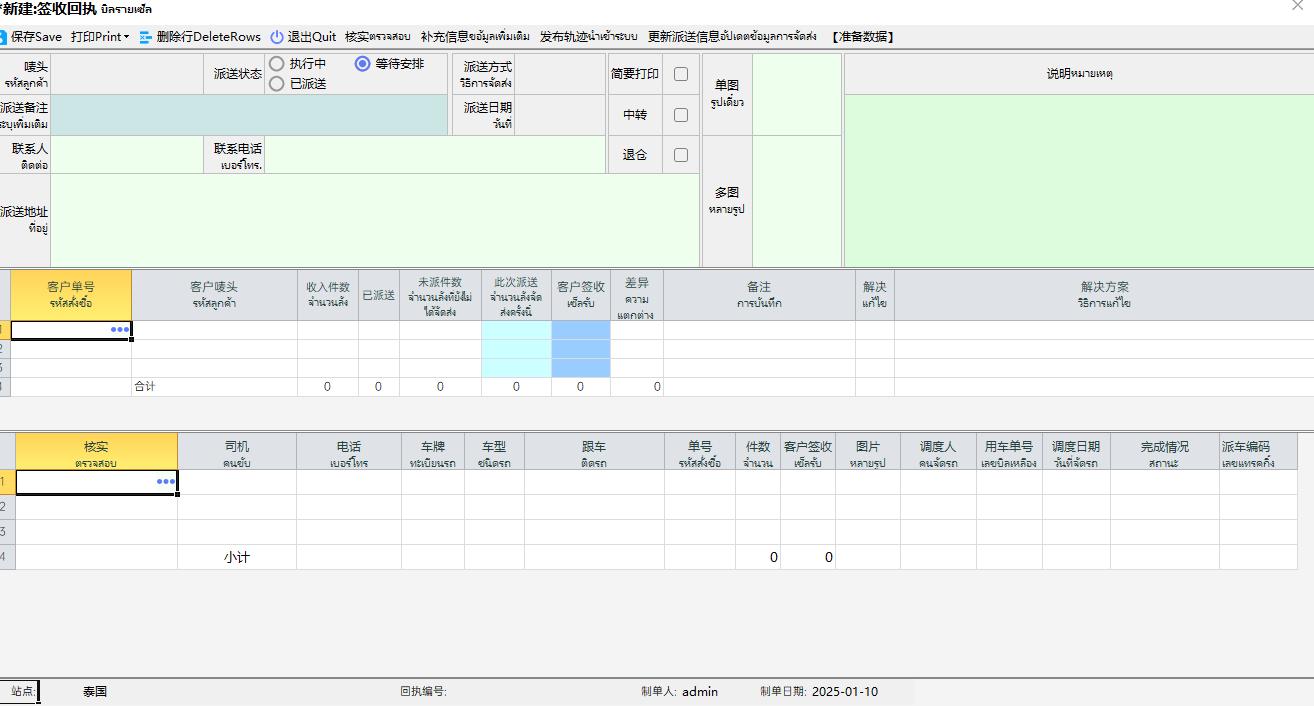Click the 未派件数 column header
The image size is (1314, 706).
[x=440, y=294]
